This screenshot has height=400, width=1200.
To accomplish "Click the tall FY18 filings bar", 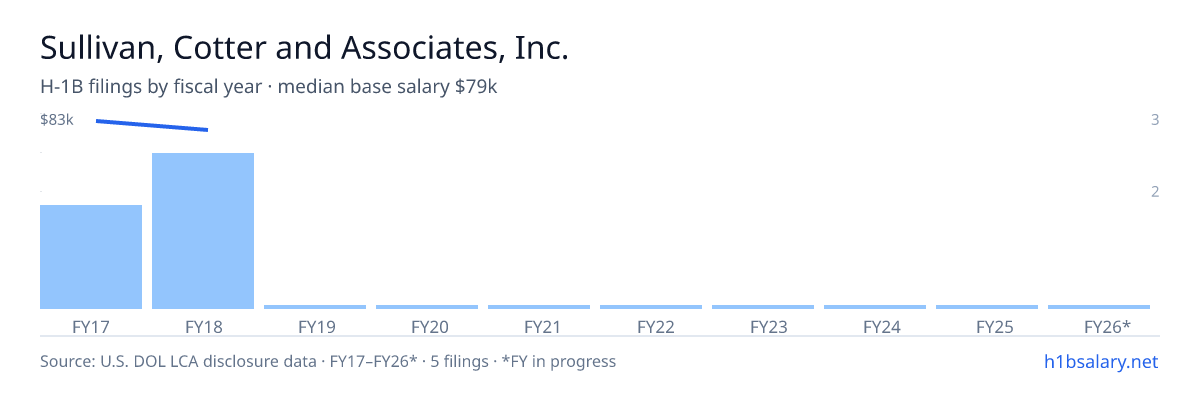I will tap(203, 231).
